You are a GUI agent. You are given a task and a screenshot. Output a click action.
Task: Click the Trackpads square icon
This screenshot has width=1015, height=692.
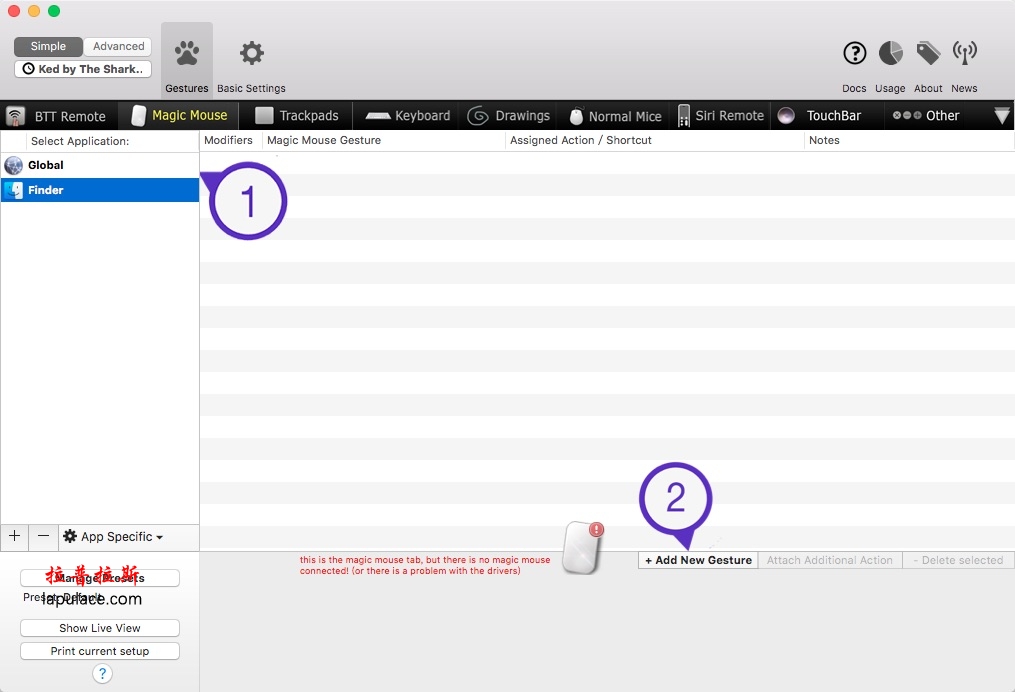[264, 115]
